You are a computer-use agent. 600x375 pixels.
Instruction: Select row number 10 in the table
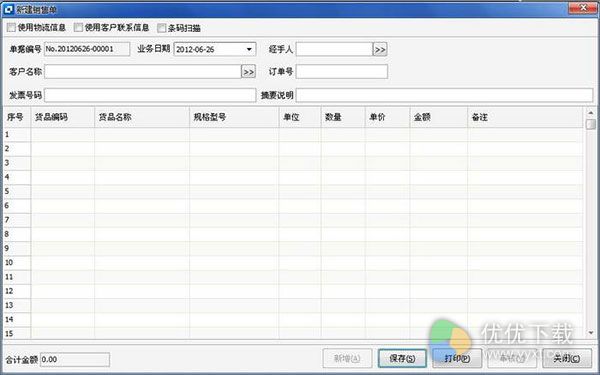tap(17, 262)
